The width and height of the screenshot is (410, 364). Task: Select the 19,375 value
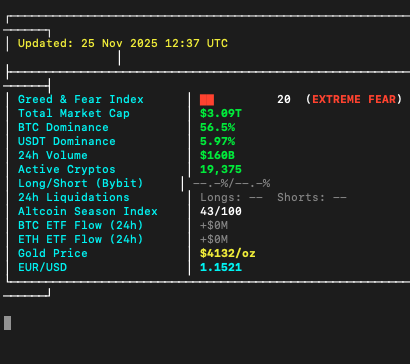click(221, 170)
